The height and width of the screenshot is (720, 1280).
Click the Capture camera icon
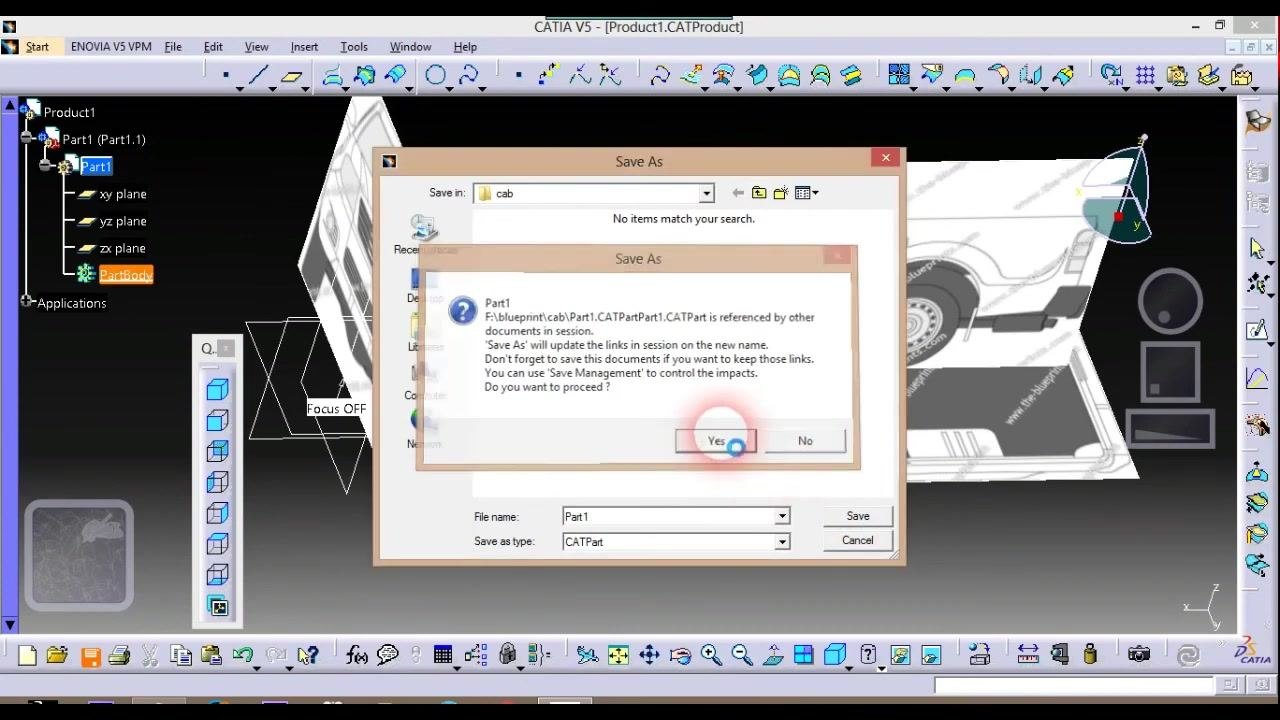1139,656
